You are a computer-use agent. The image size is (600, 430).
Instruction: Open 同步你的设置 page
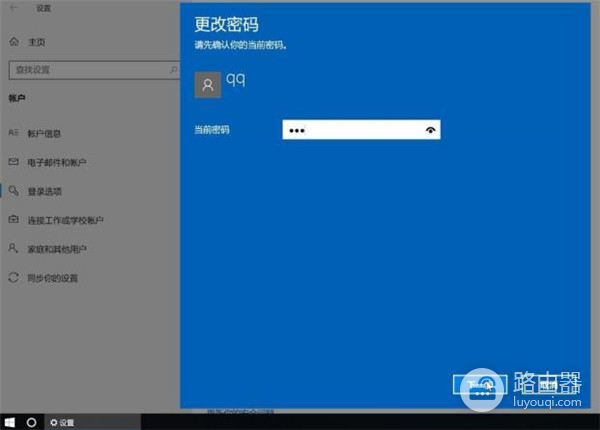(52, 278)
